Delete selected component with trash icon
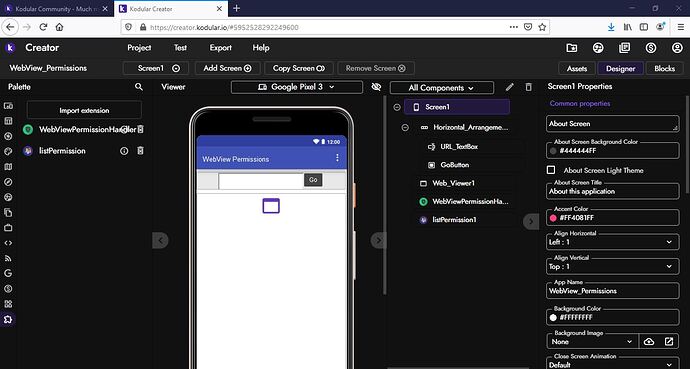 (529, 87)
